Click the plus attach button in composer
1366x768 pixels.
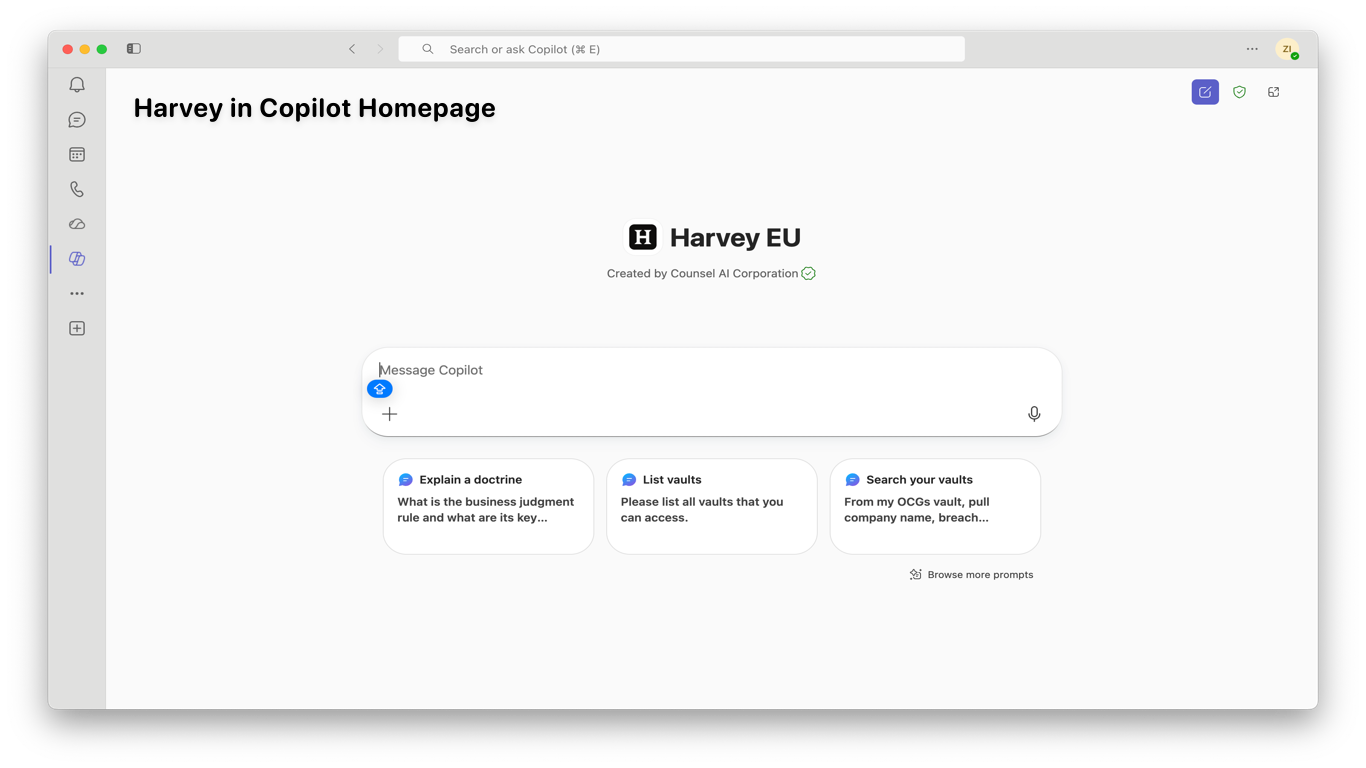390,414
